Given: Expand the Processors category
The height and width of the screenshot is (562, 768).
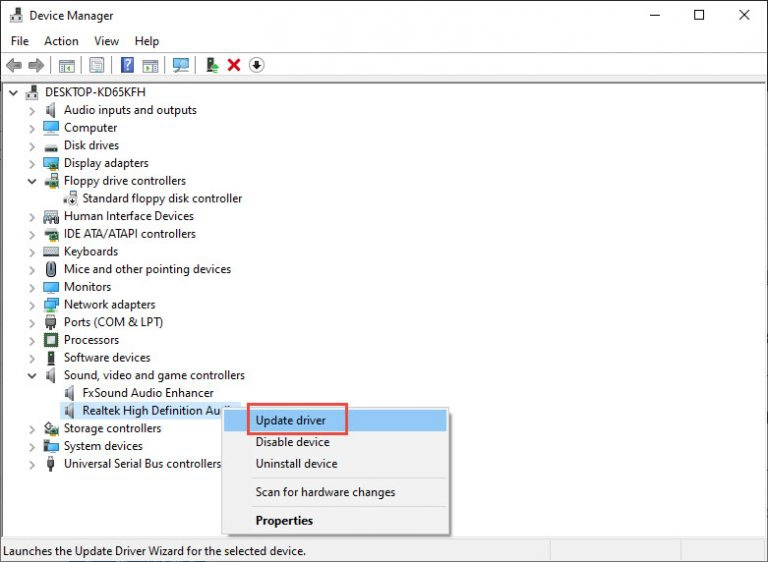Looking at the screenshot, I should pyautogui.click(x=32, y=341).
